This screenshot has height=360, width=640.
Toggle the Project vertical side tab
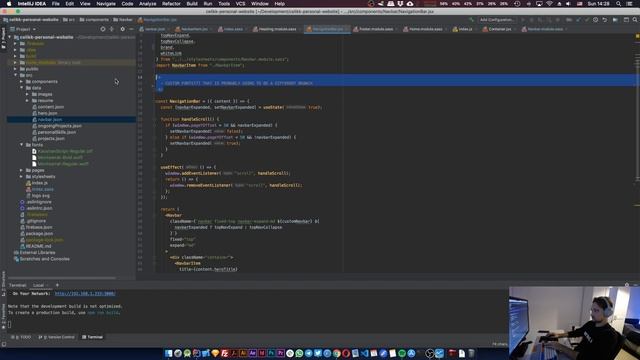pyautogui.click(x=3, y=38)
